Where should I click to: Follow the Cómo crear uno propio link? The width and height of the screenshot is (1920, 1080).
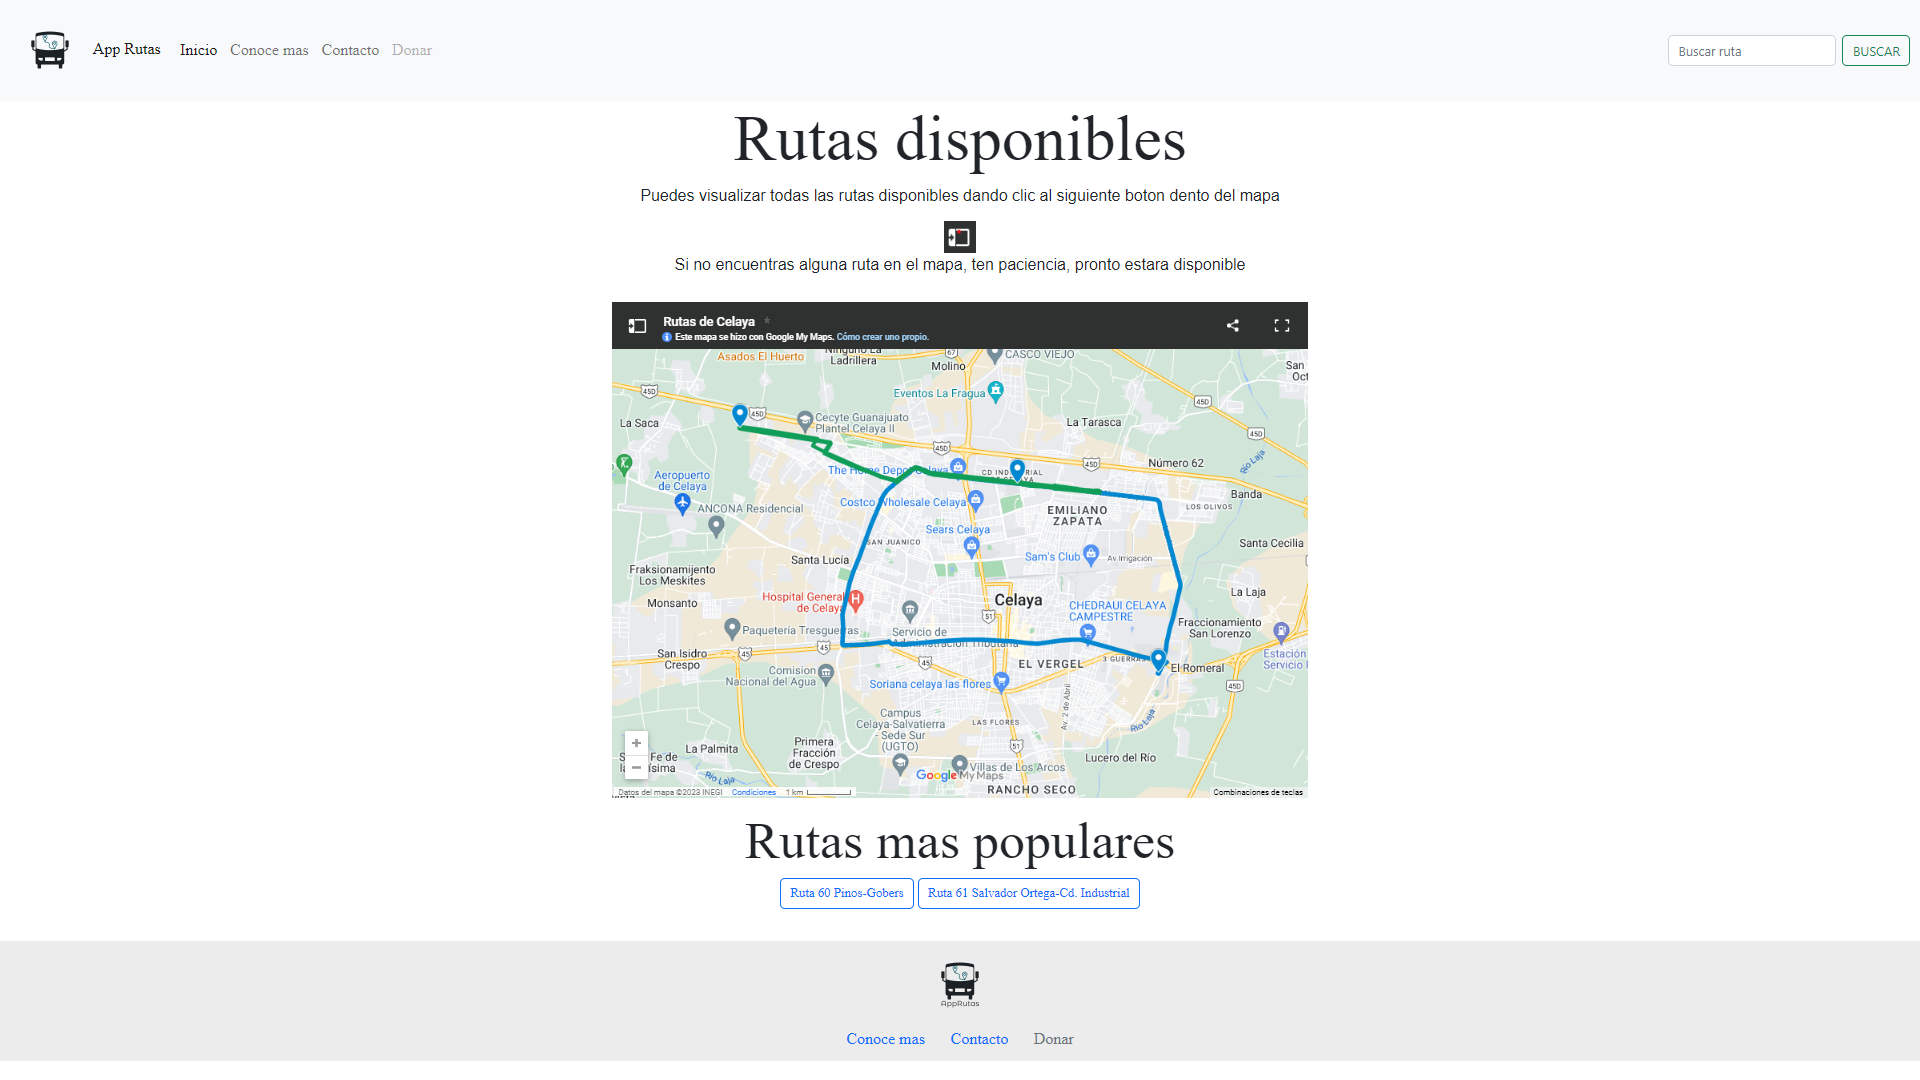pyautogui.click(x=884, y=337)
